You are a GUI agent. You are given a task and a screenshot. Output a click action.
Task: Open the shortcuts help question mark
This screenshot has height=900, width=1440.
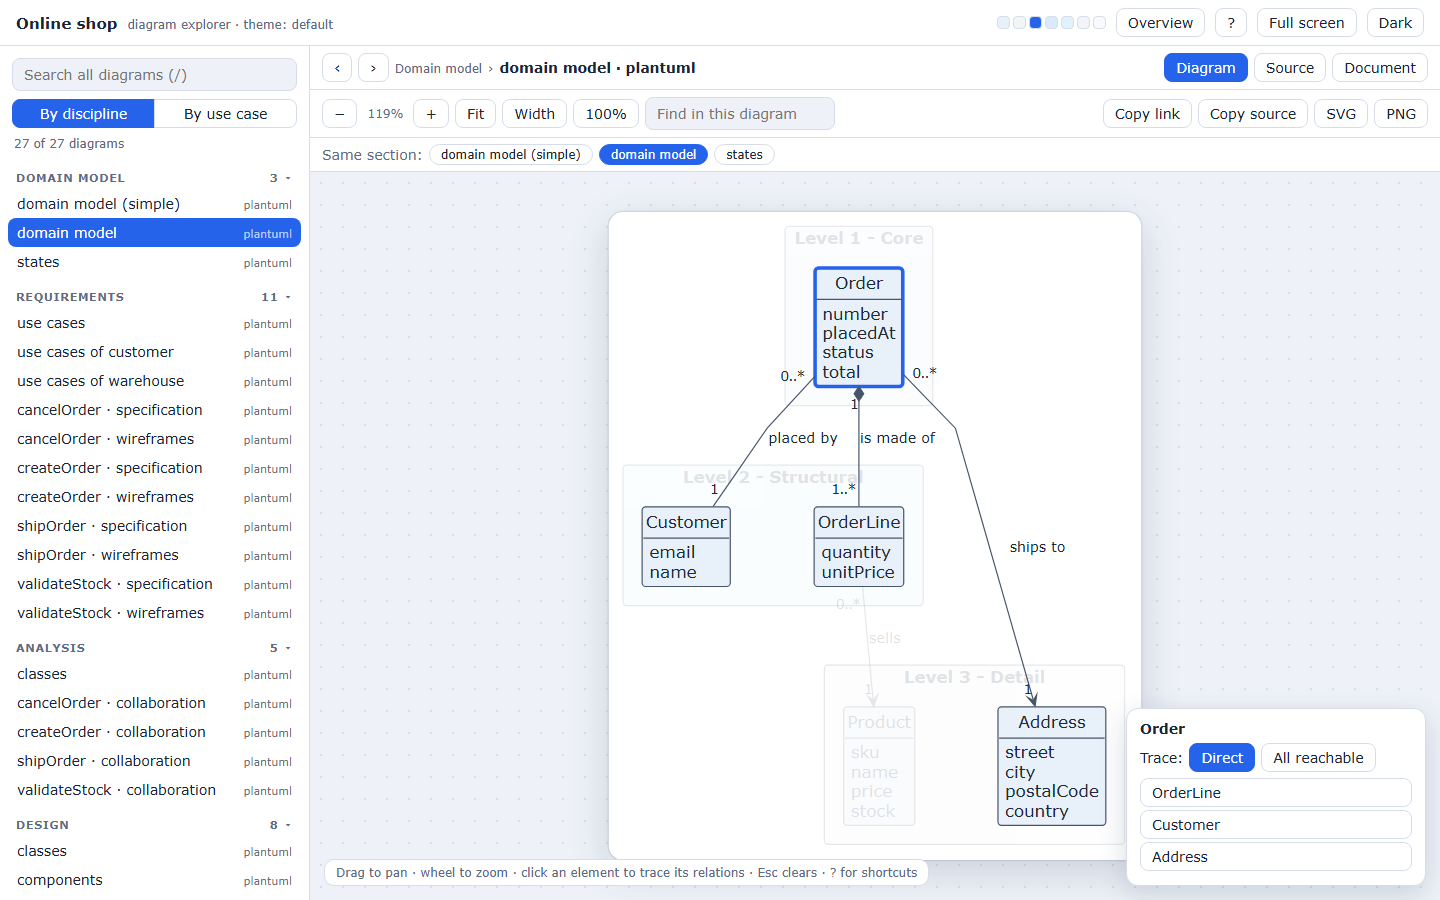click(x=1231, y=23)
